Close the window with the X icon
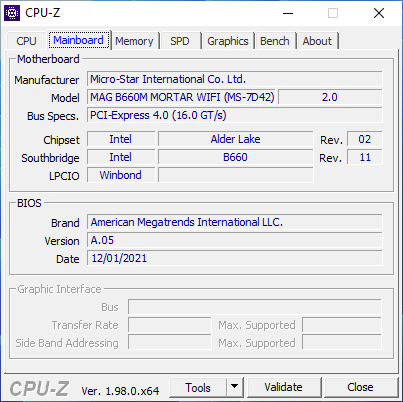 pyautogui.click(x=379, y=13)
